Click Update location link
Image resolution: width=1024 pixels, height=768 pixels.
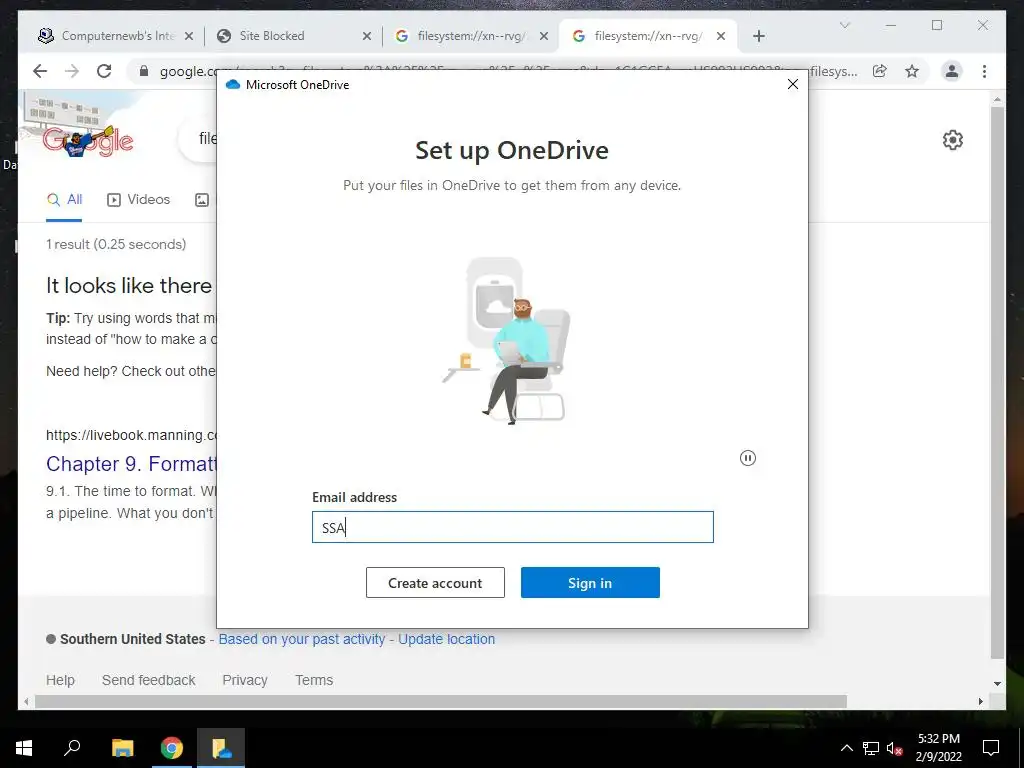point(447,639)
